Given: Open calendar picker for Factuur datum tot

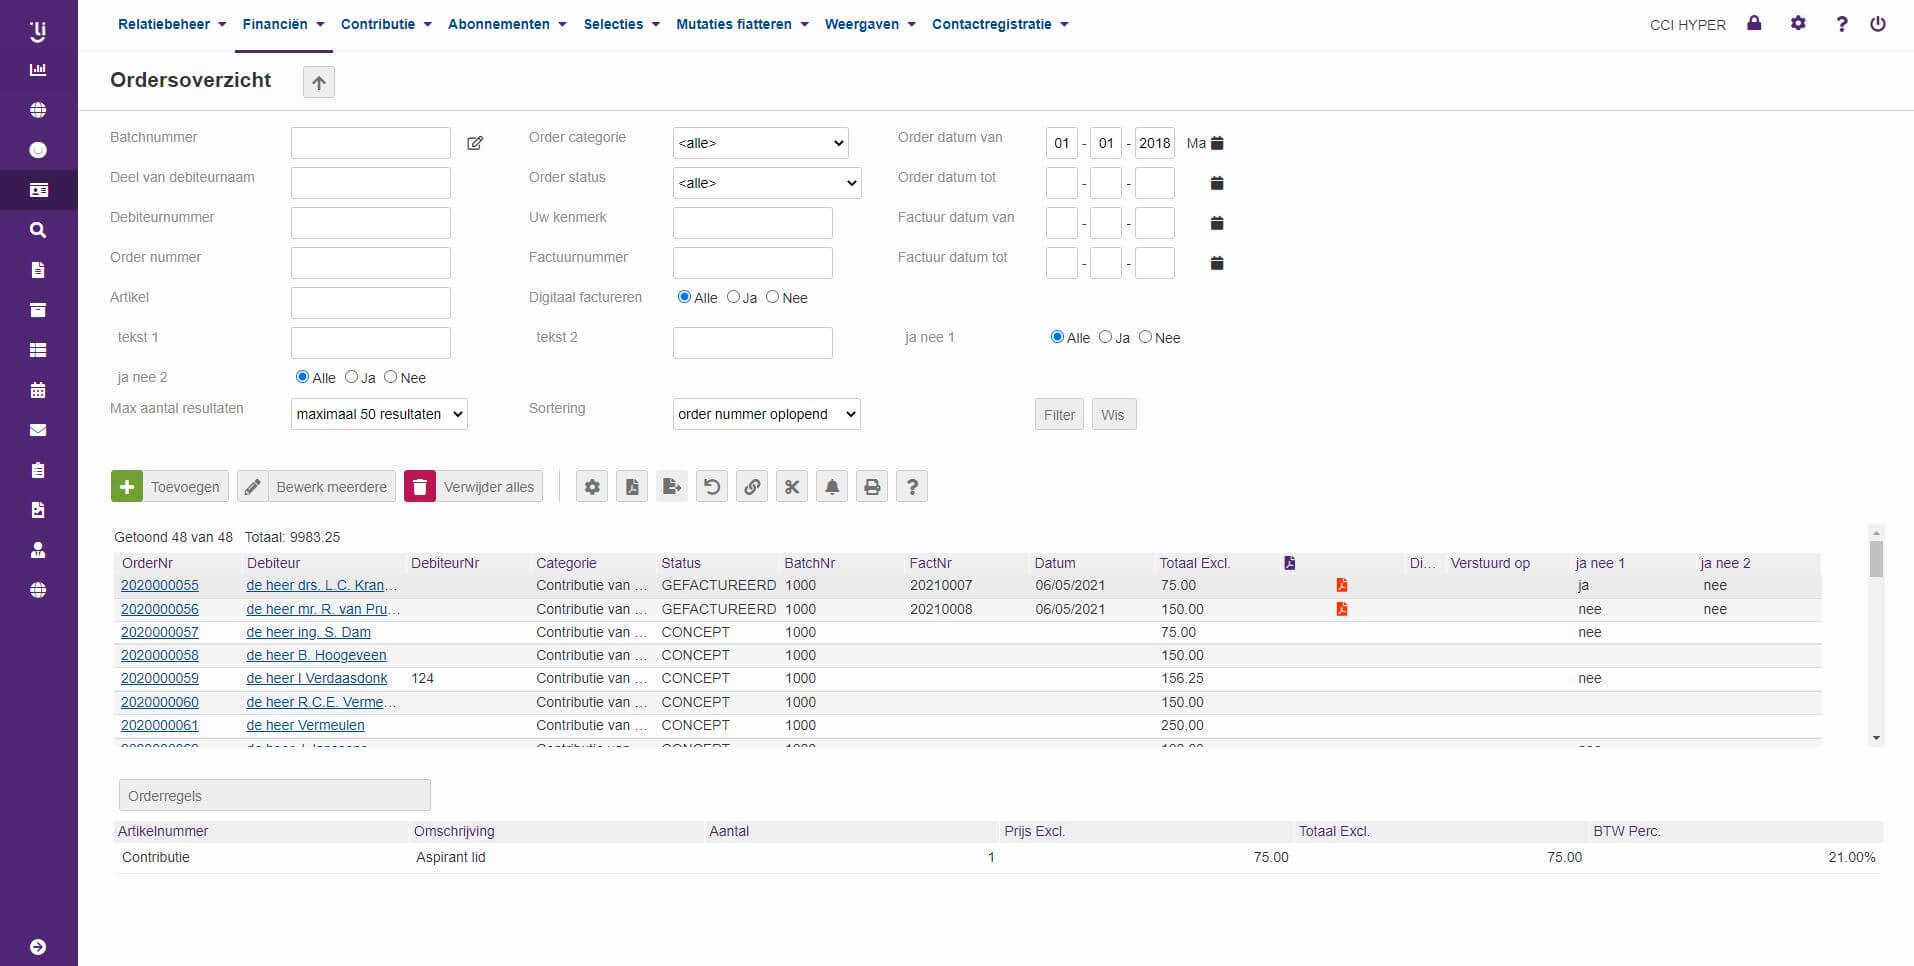Looking at the screenshot, I should coord(1217,263).
